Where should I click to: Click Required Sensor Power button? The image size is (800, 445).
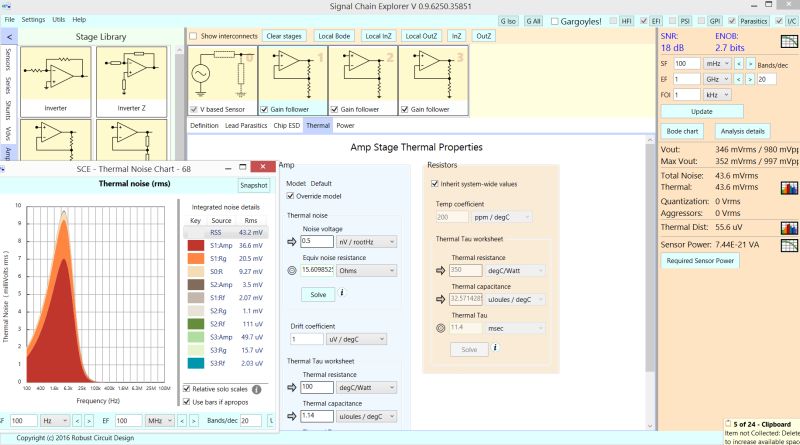pos(700,261)
